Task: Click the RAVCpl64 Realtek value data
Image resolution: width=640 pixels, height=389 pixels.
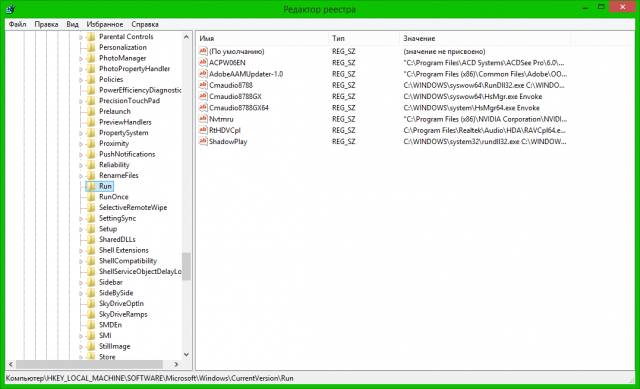Action: [x=484, y=130]
